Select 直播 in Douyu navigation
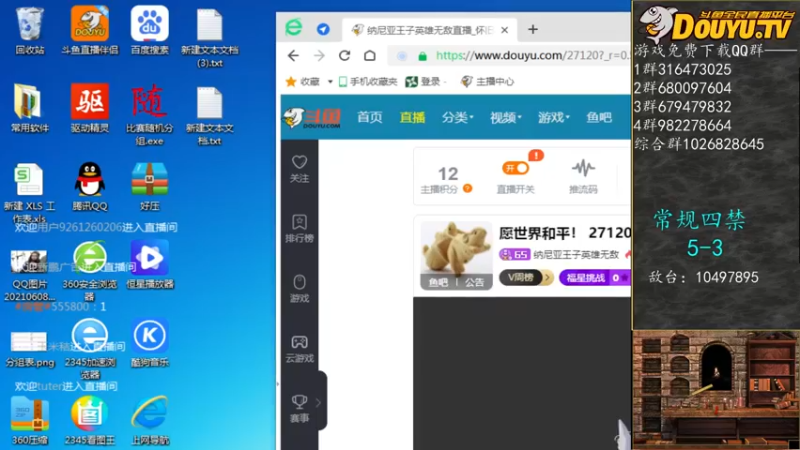Screen dimensions: 800x450 pyautogui.click(x=412, y=117)
